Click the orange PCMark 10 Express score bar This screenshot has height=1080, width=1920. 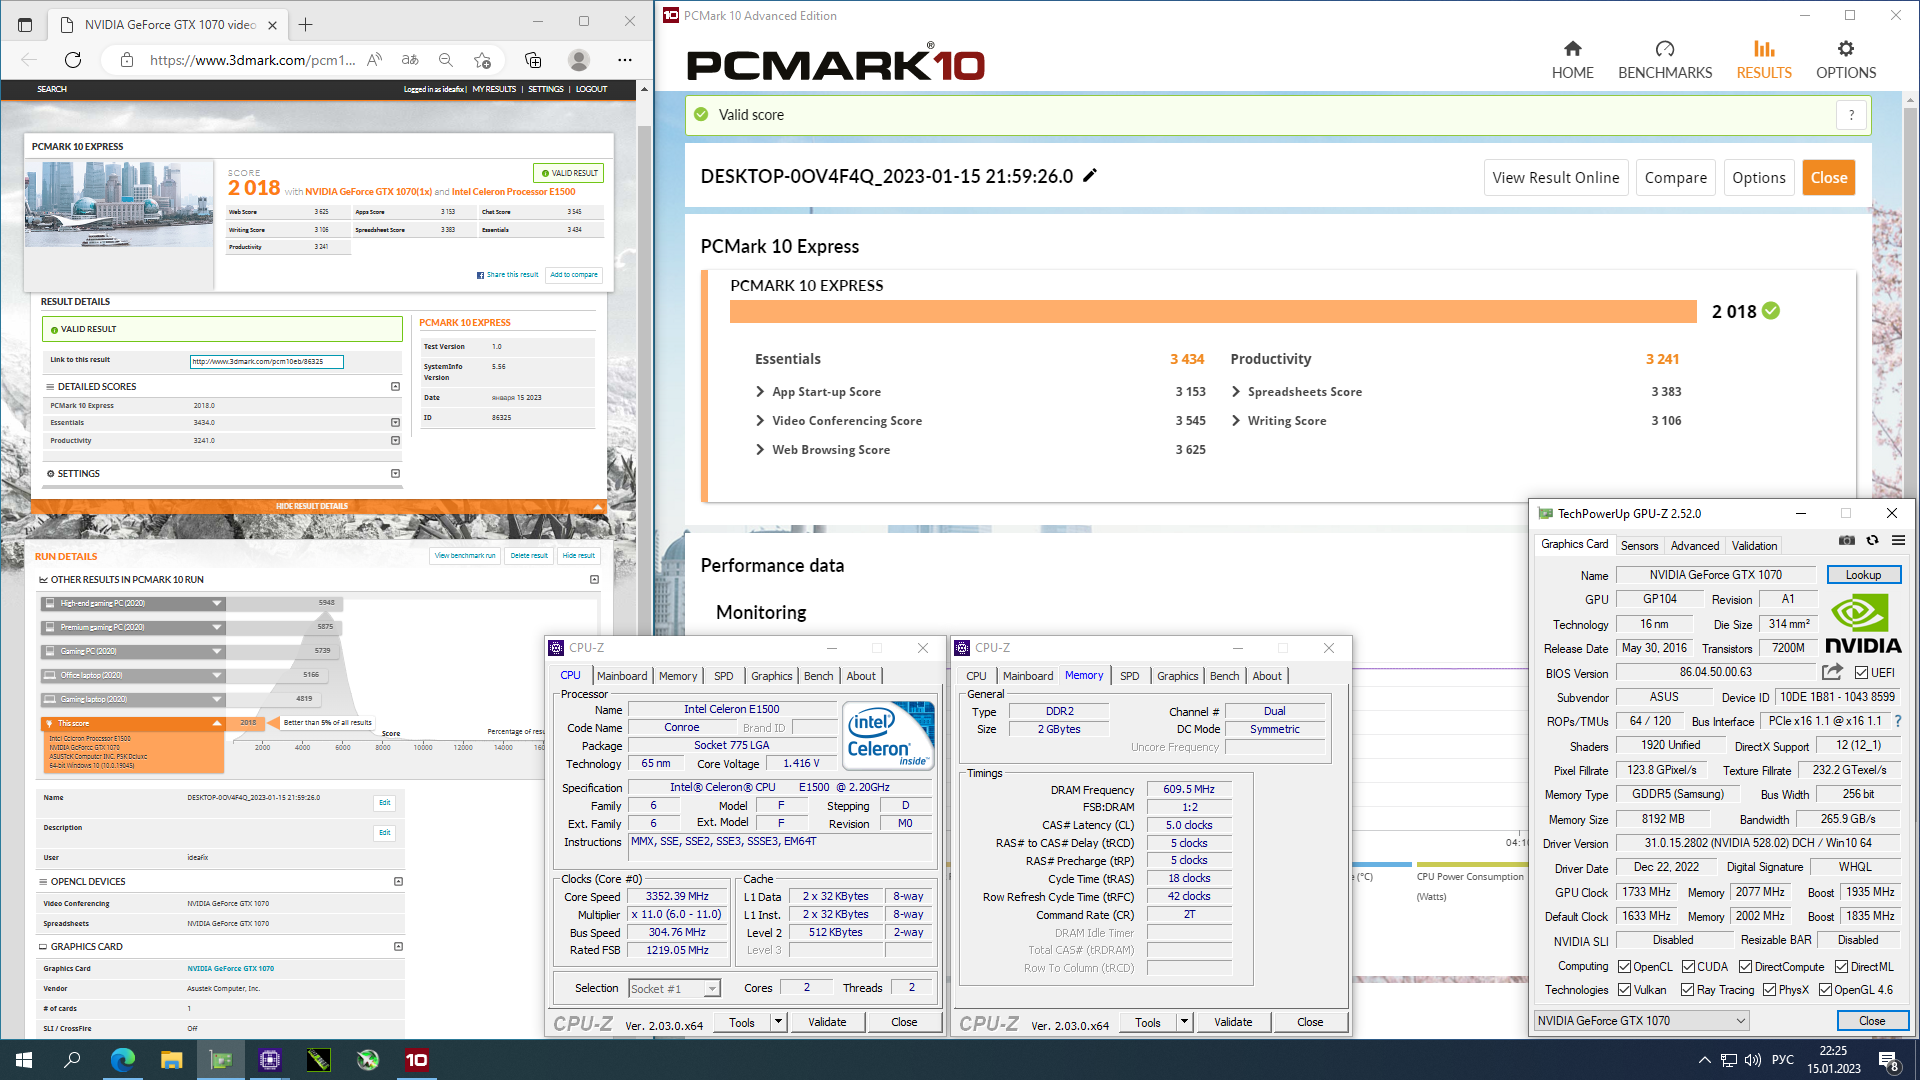1213,312
